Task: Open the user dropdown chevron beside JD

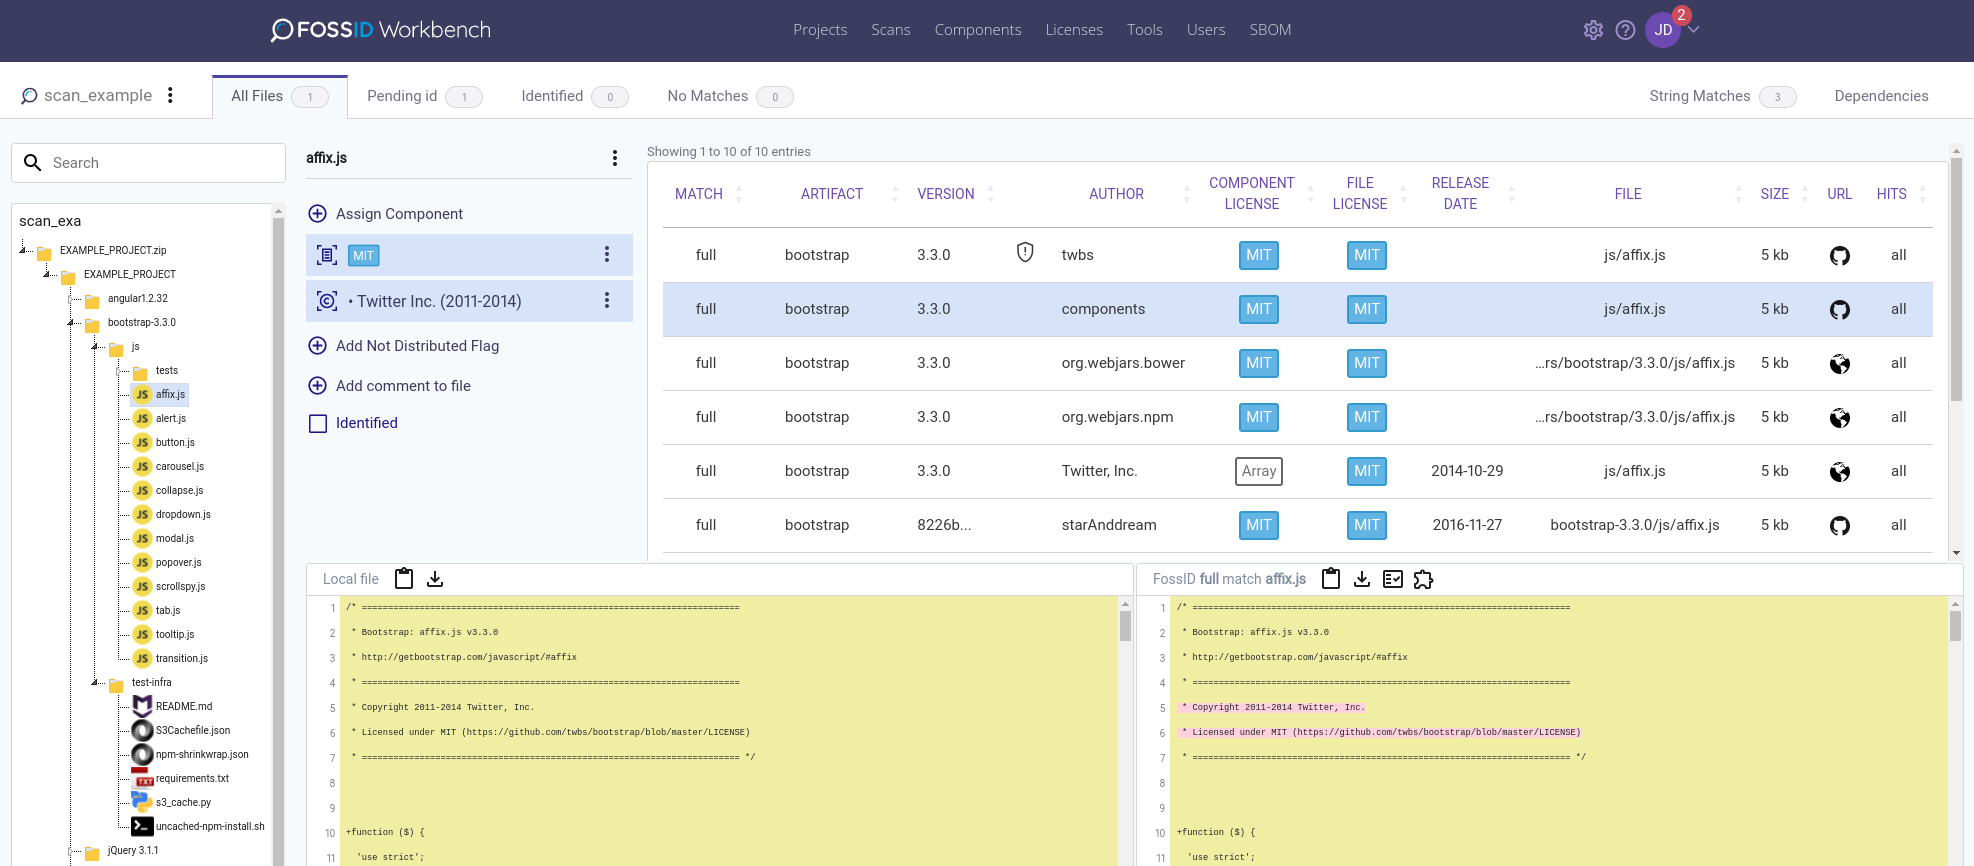Action: pos(1694,30)
